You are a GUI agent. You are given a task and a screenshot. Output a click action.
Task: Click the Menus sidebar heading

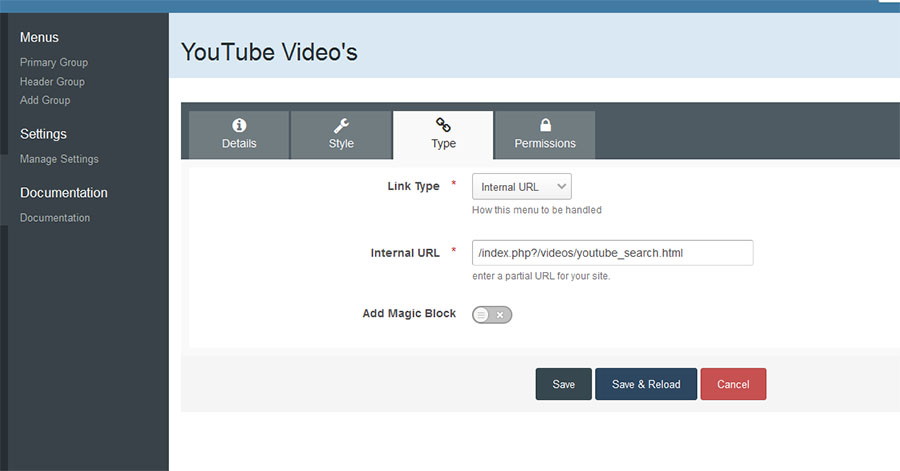tap(39, 38)
